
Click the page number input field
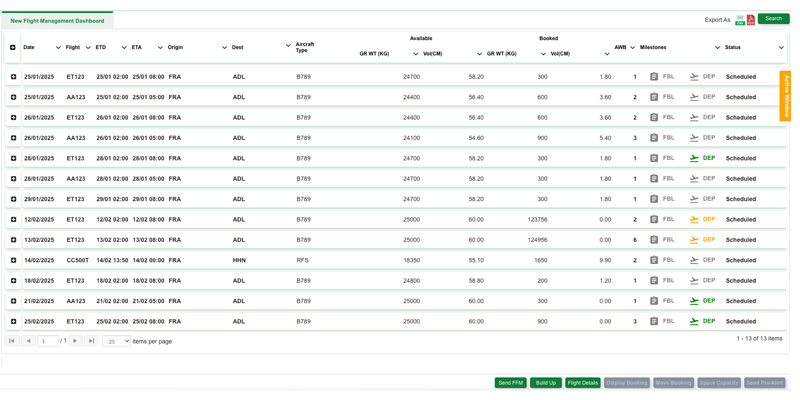tap(47, 341)
